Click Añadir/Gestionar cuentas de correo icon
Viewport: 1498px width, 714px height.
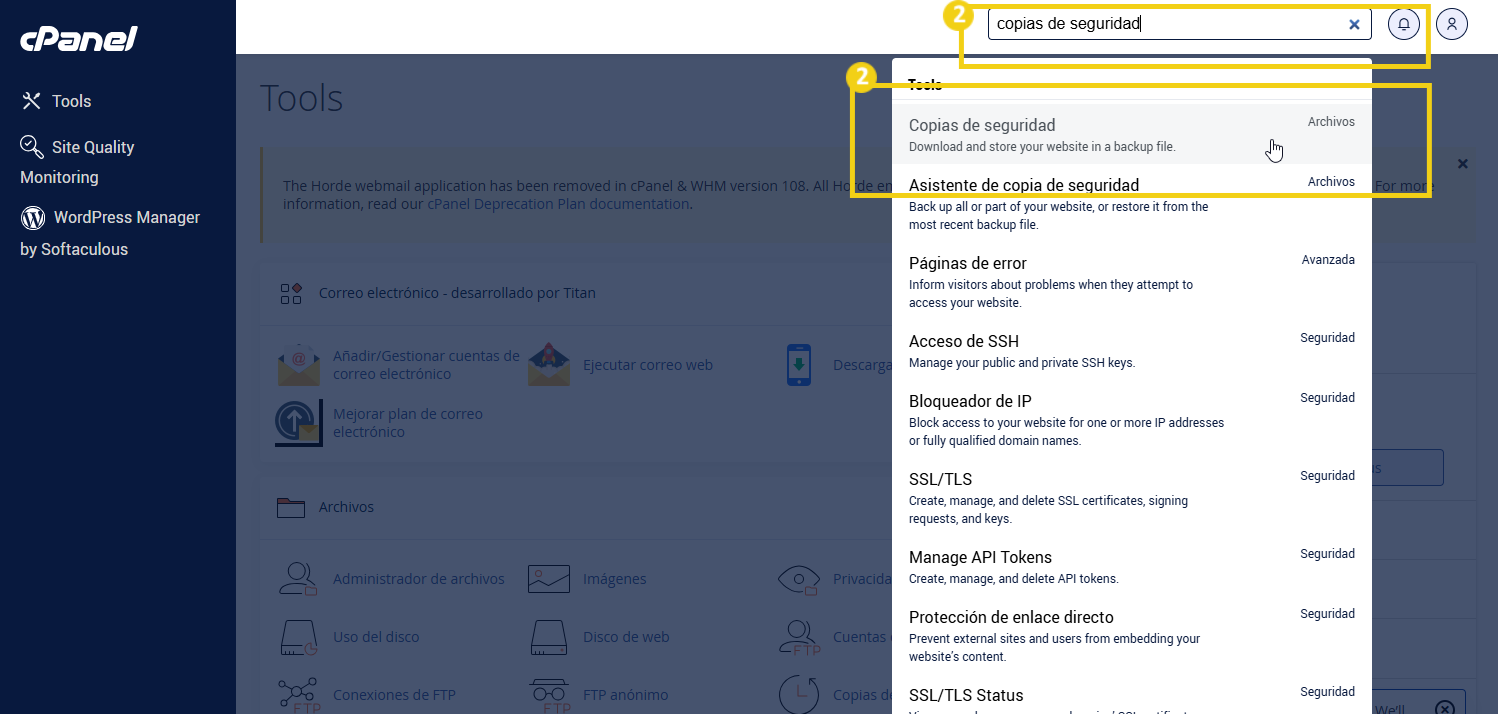(x=298, y=365)
